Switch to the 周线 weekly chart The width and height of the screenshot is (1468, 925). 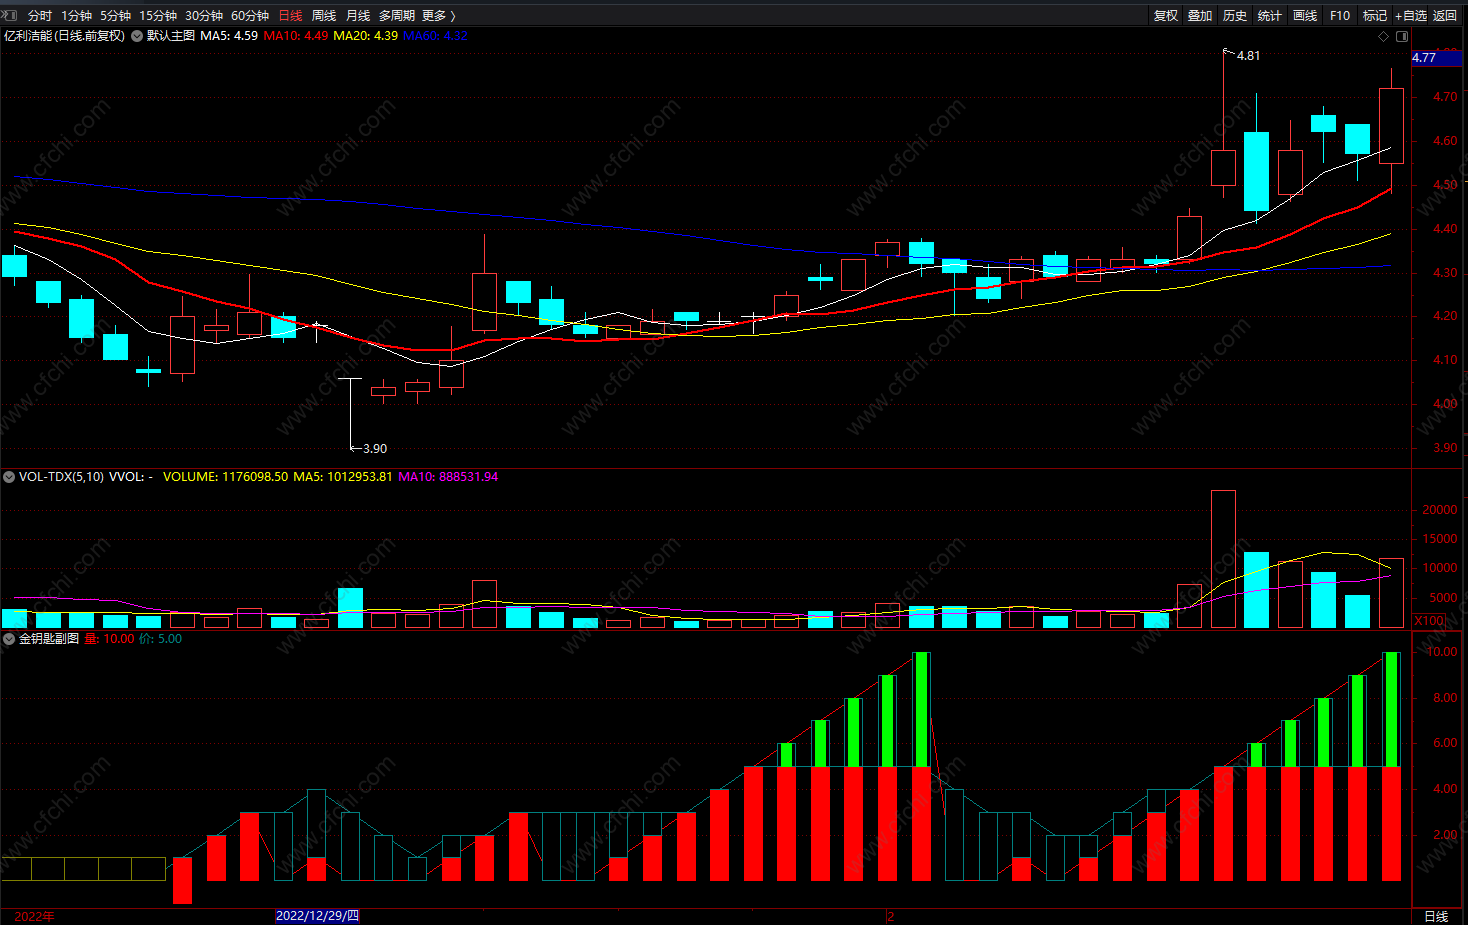point(324,16)
